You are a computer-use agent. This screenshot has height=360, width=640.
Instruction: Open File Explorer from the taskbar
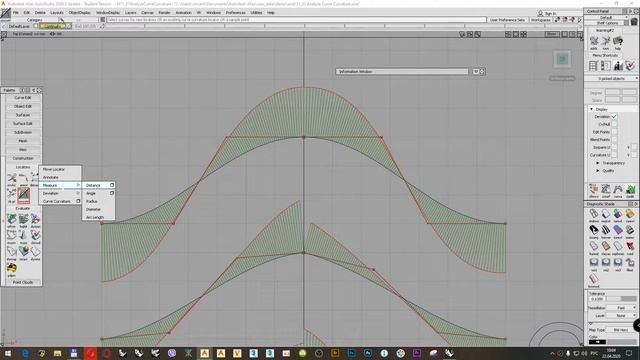pyautogui.click(x=58, y=353)
